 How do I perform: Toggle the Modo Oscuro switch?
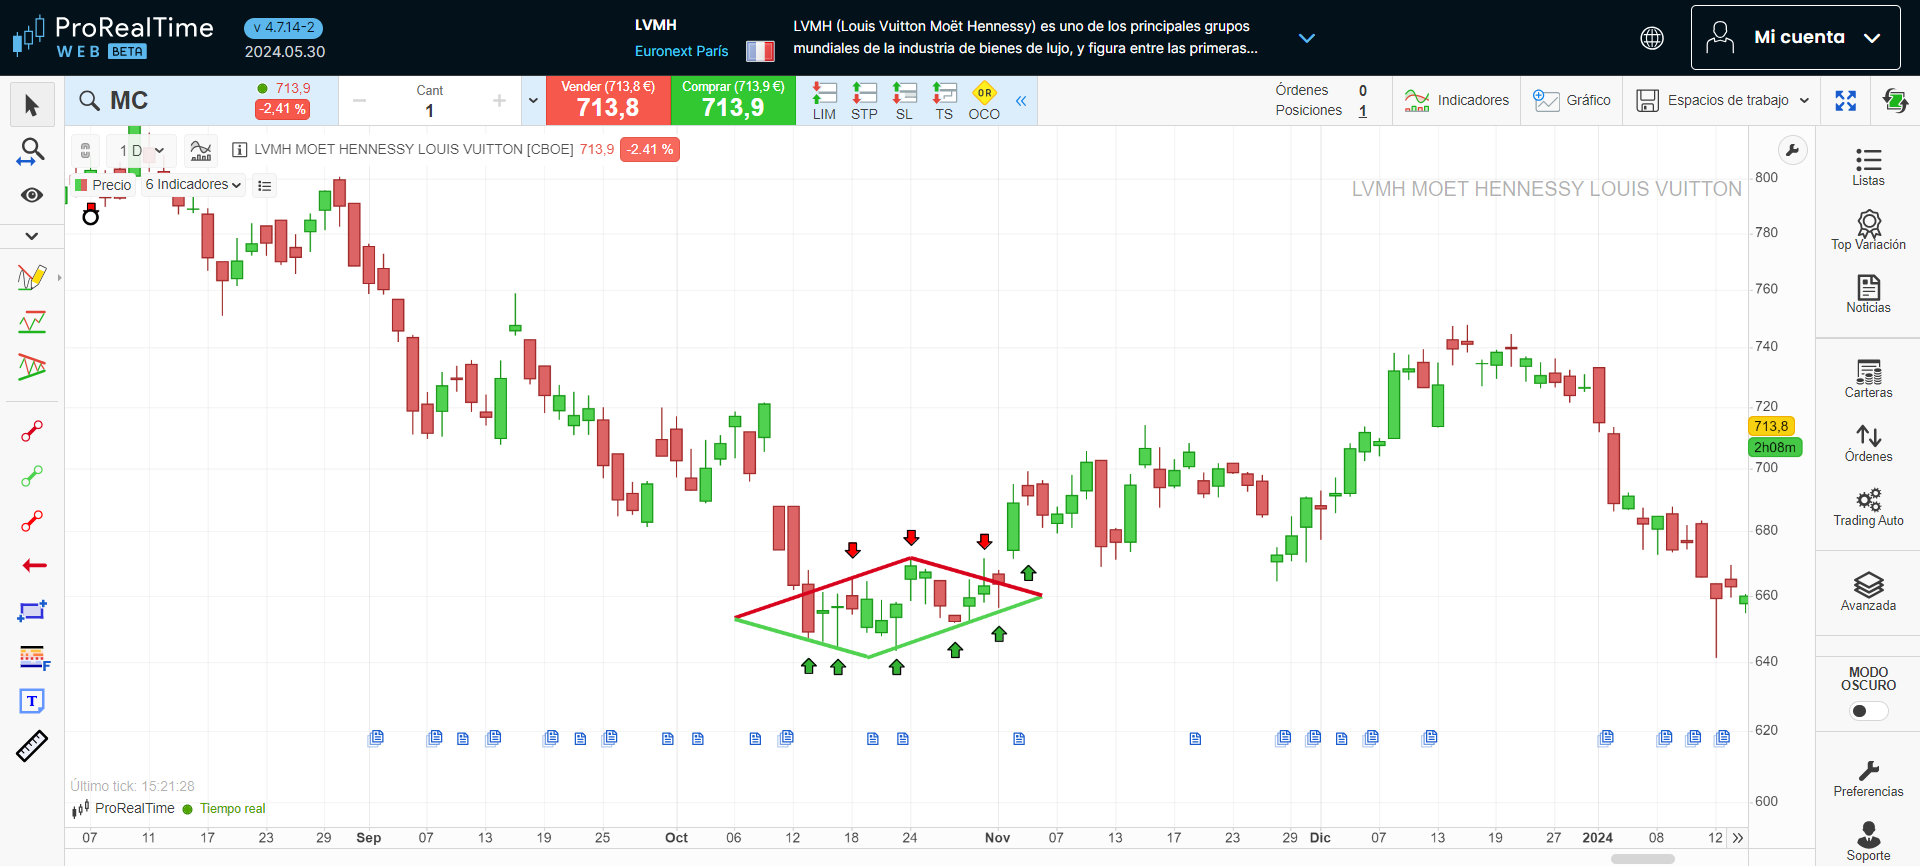[x=1867, y=711]
